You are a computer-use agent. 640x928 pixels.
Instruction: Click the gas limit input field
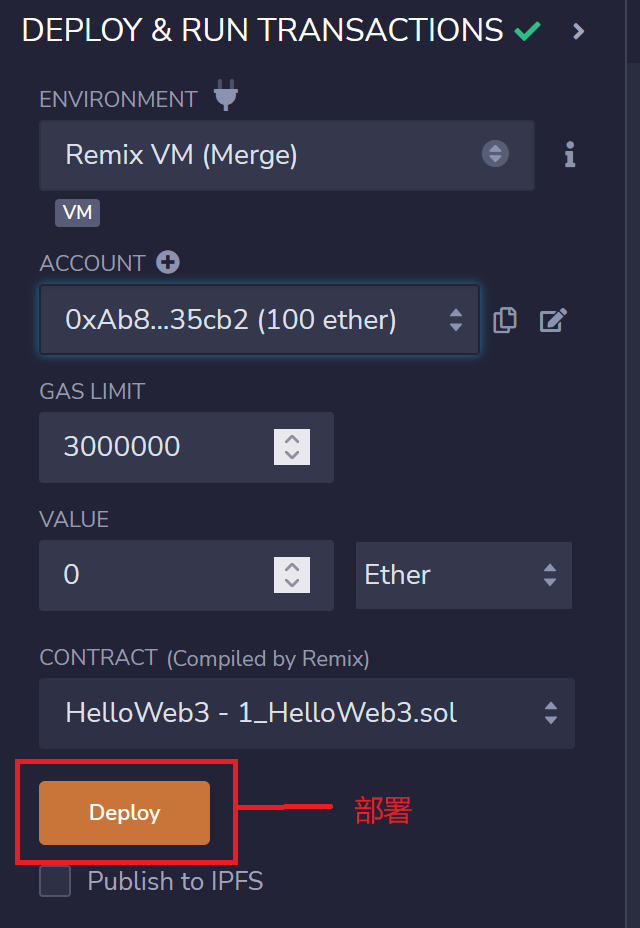click(x=160, y=446)
